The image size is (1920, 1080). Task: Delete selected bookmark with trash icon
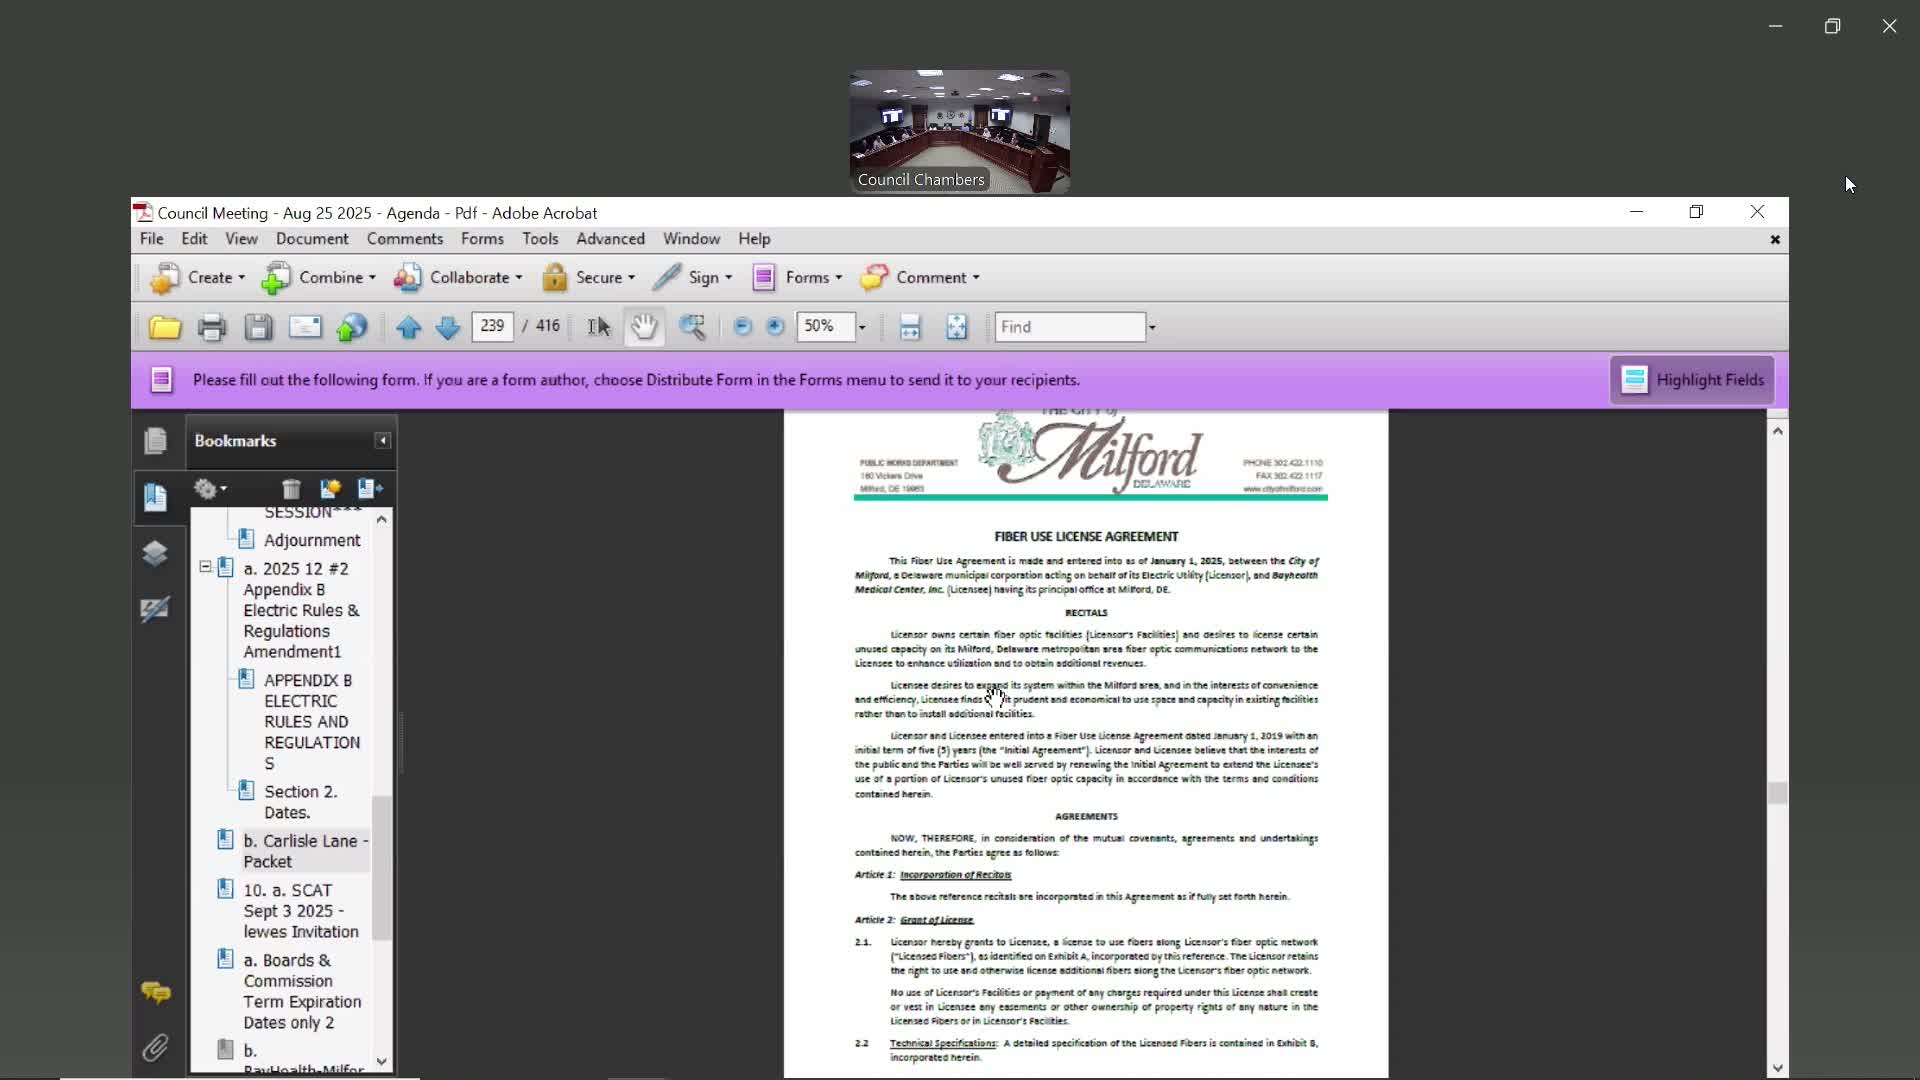(x=291, y=489)
